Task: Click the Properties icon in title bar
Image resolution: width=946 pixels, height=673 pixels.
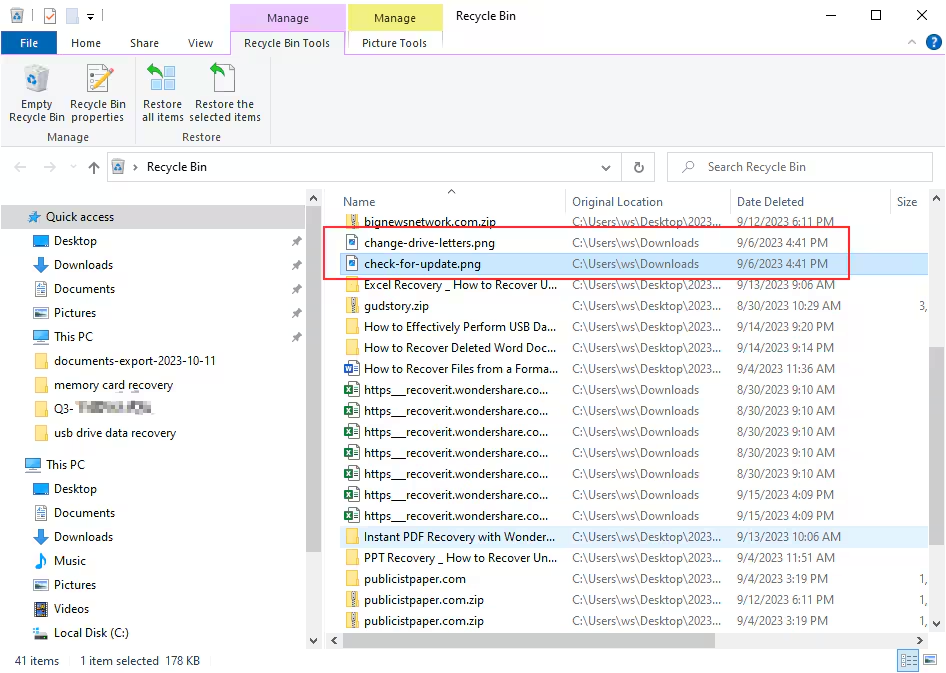Action: [x=50, y=16]
